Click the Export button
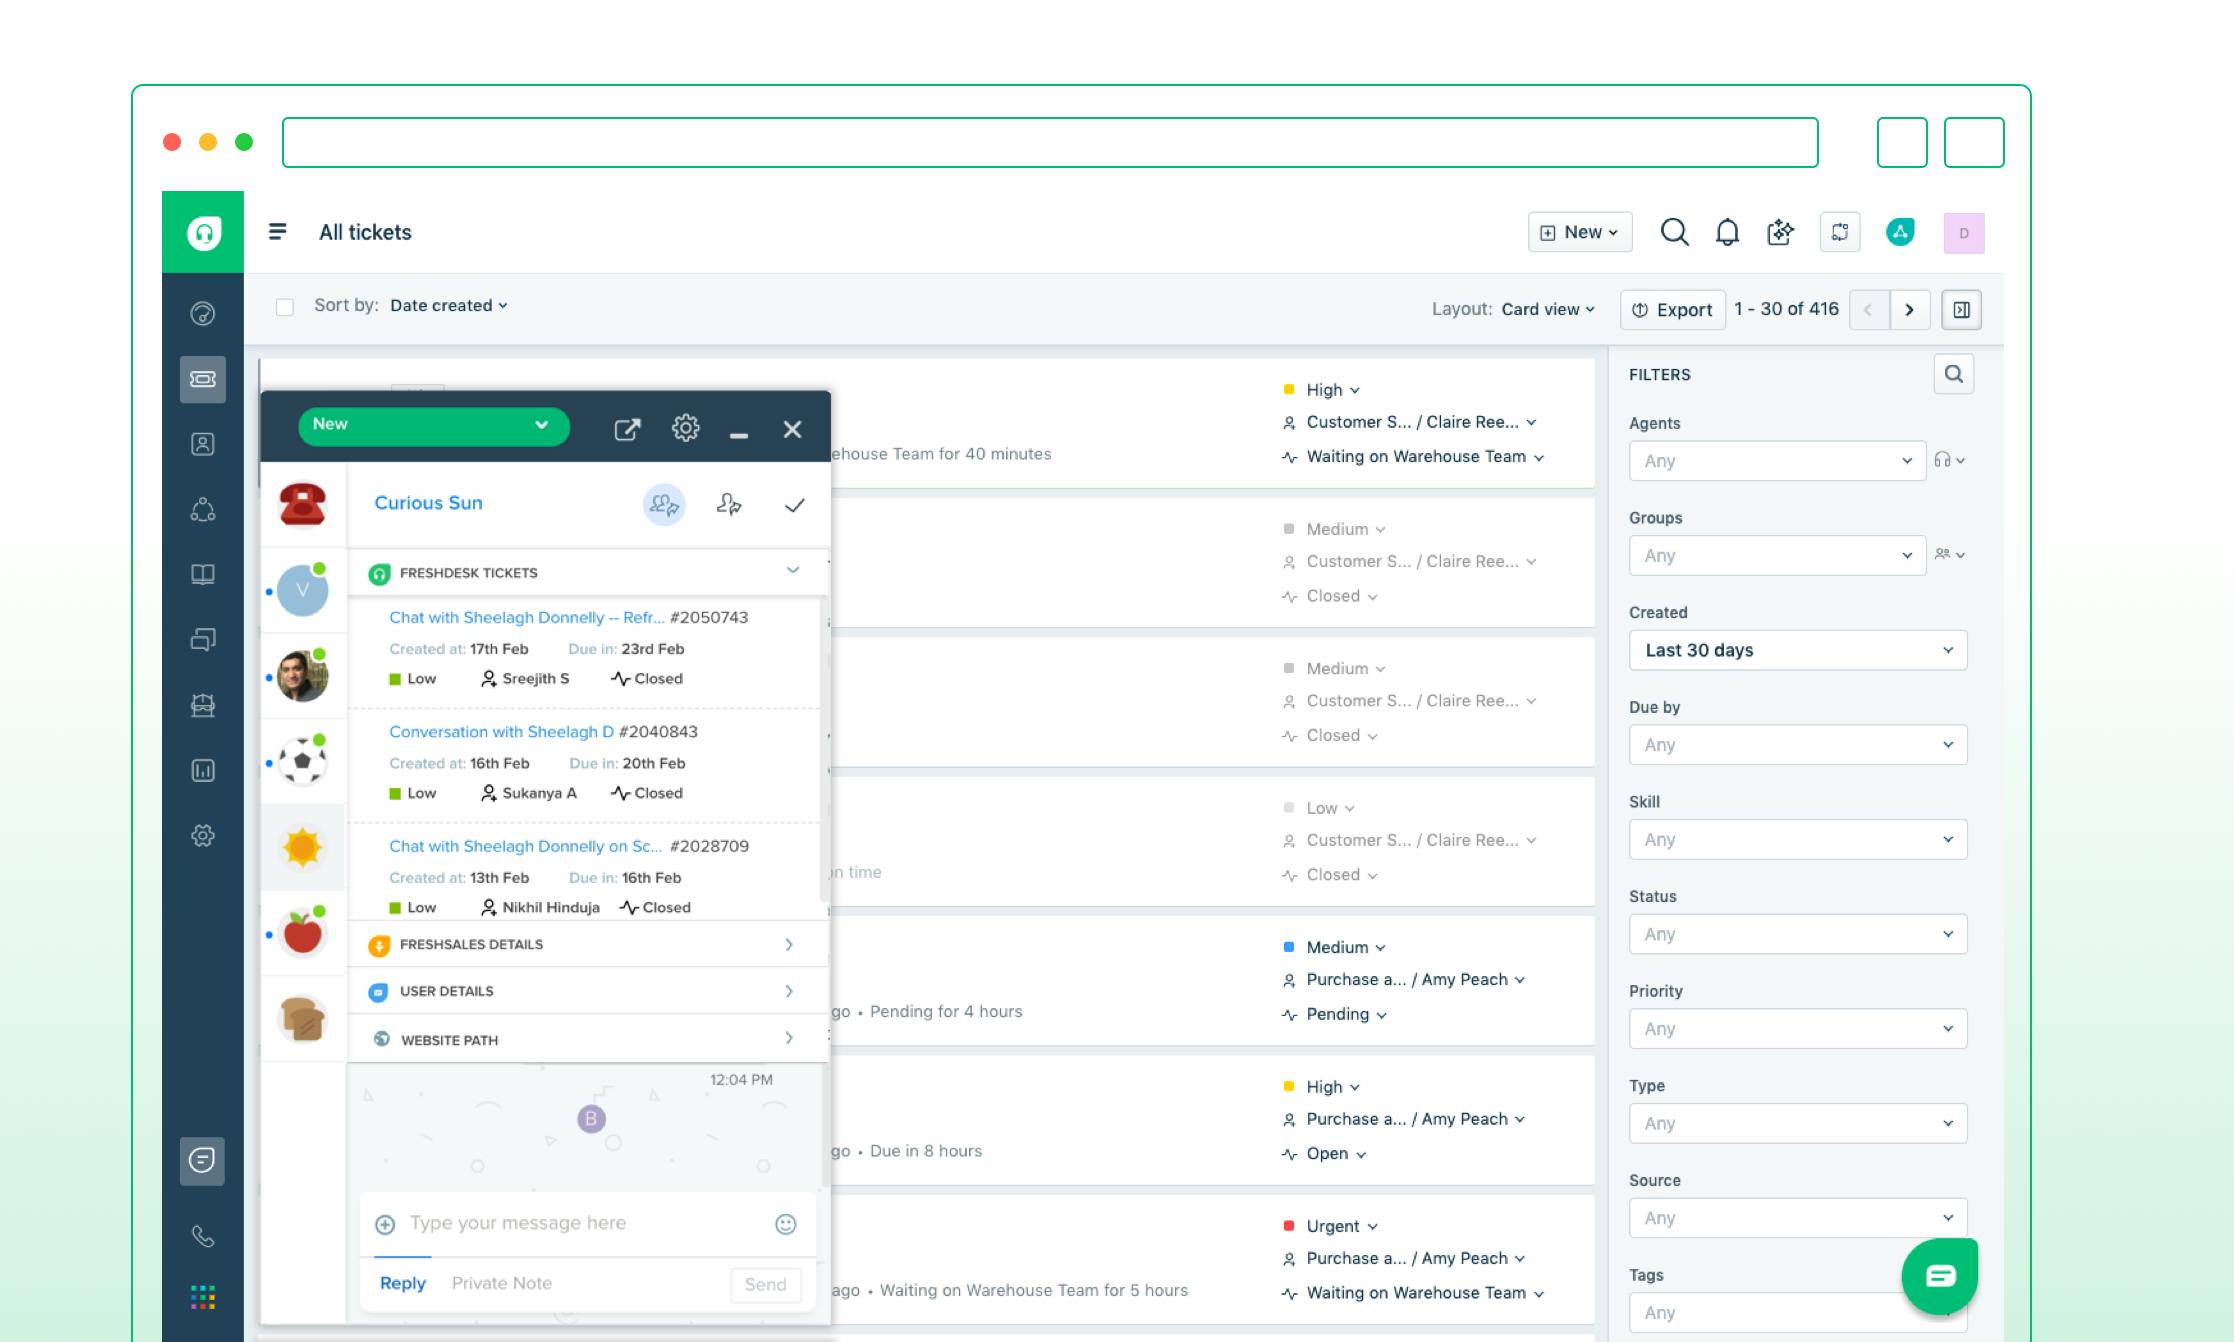This screenshot has height=1342, width=2234. (1673, 310)
